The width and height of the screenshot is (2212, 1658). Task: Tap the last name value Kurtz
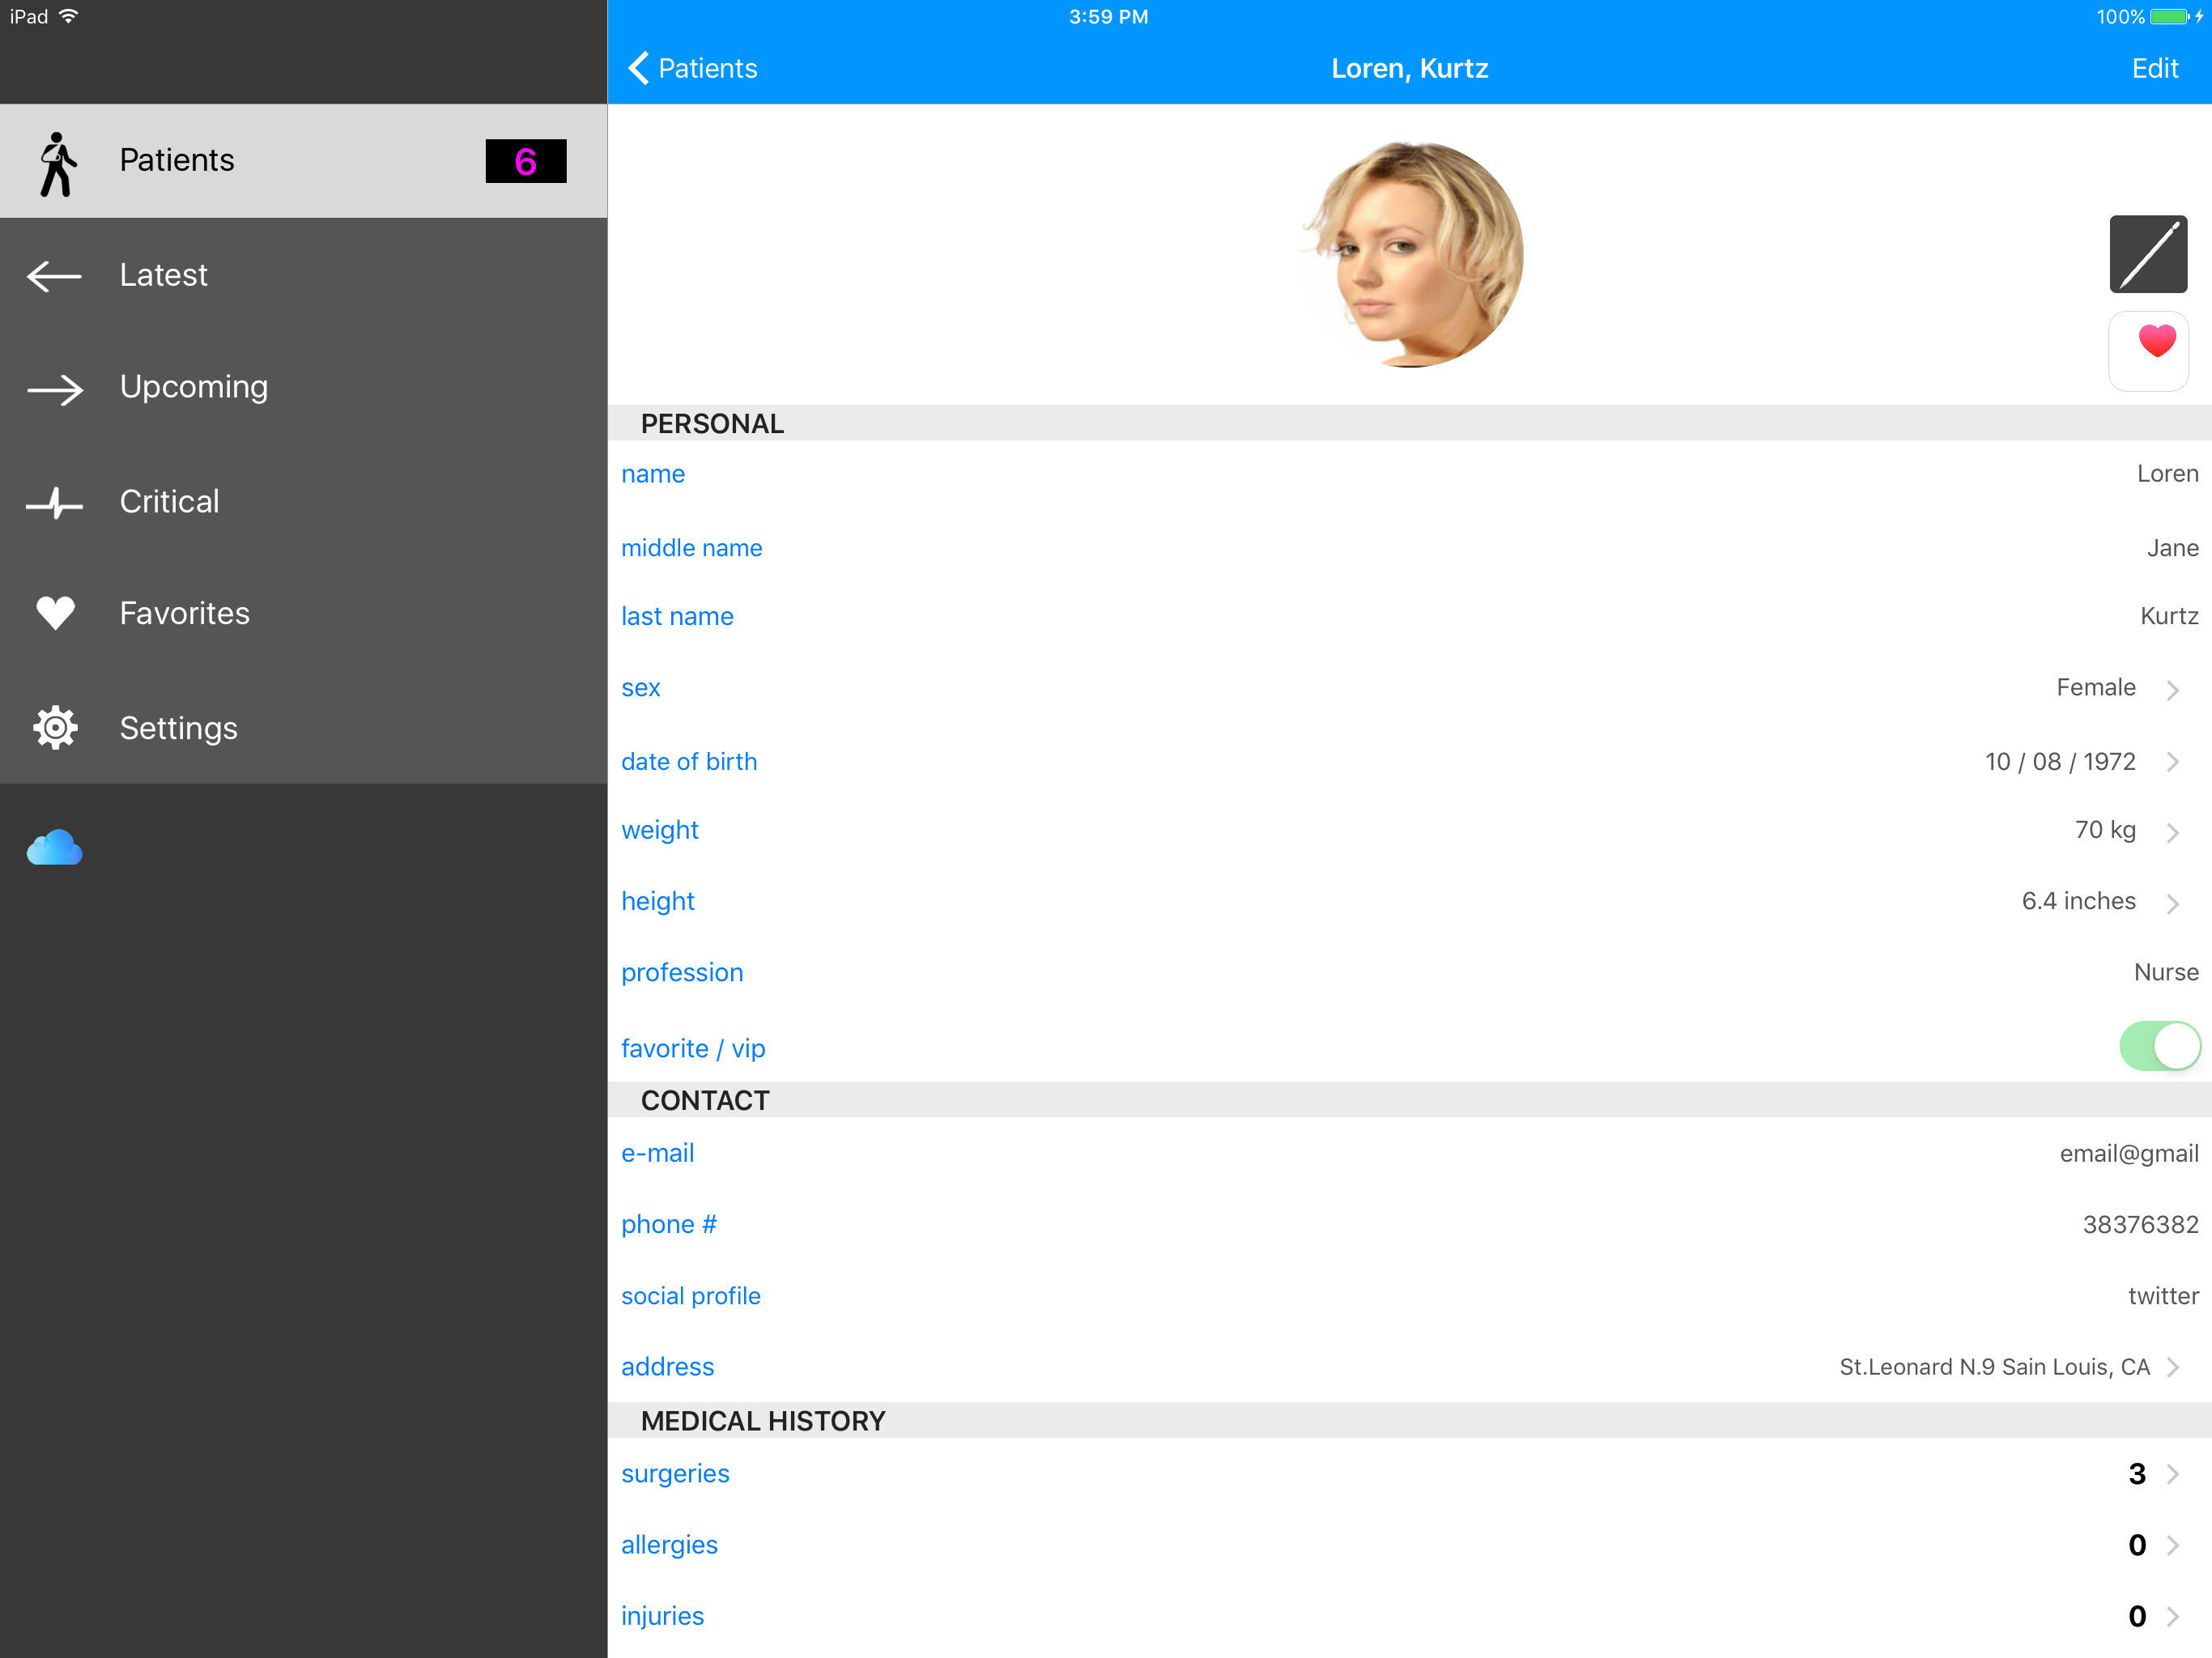pos(2169,616)
